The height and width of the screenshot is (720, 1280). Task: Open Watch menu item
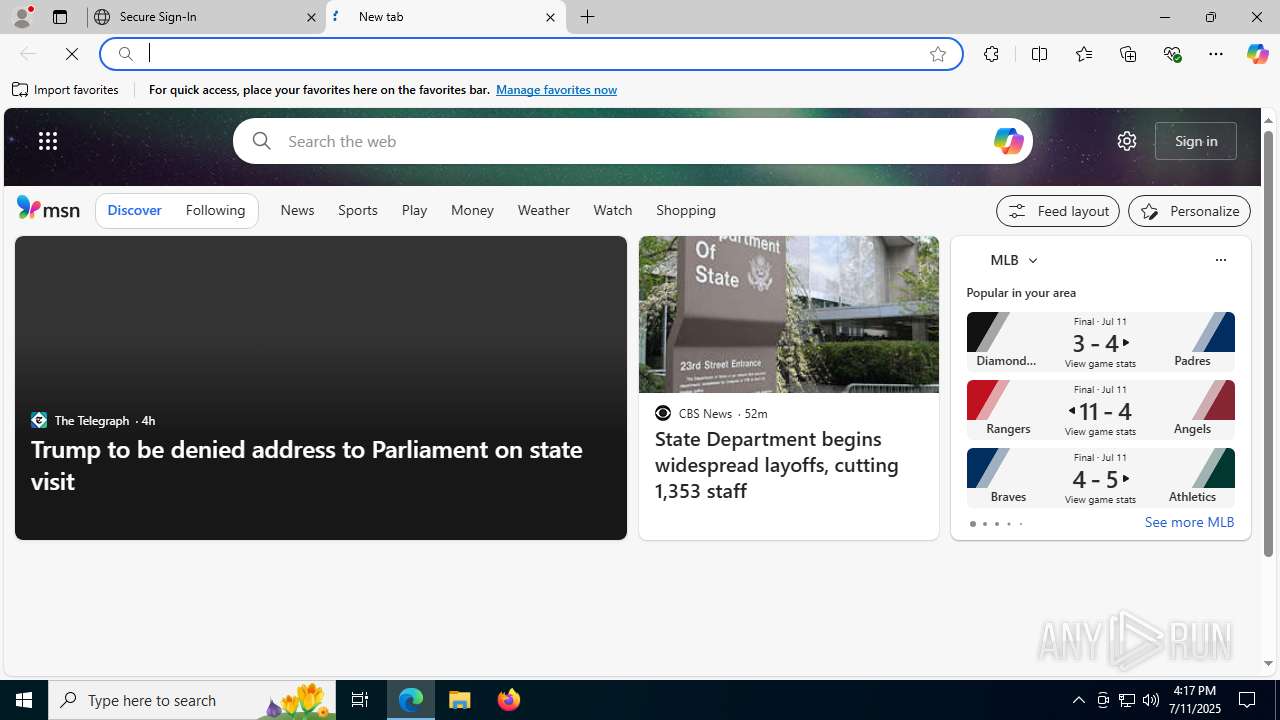point(613,211)
